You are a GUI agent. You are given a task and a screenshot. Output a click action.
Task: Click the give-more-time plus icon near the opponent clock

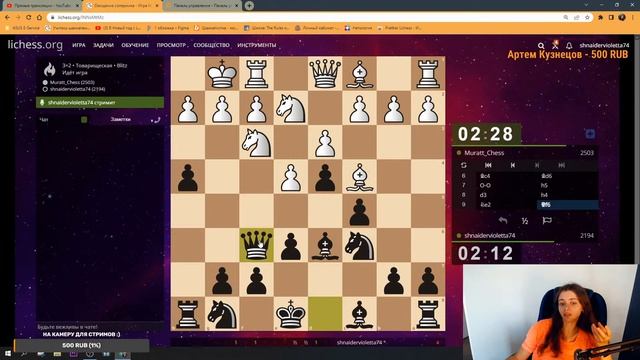(x=590, y=134)
